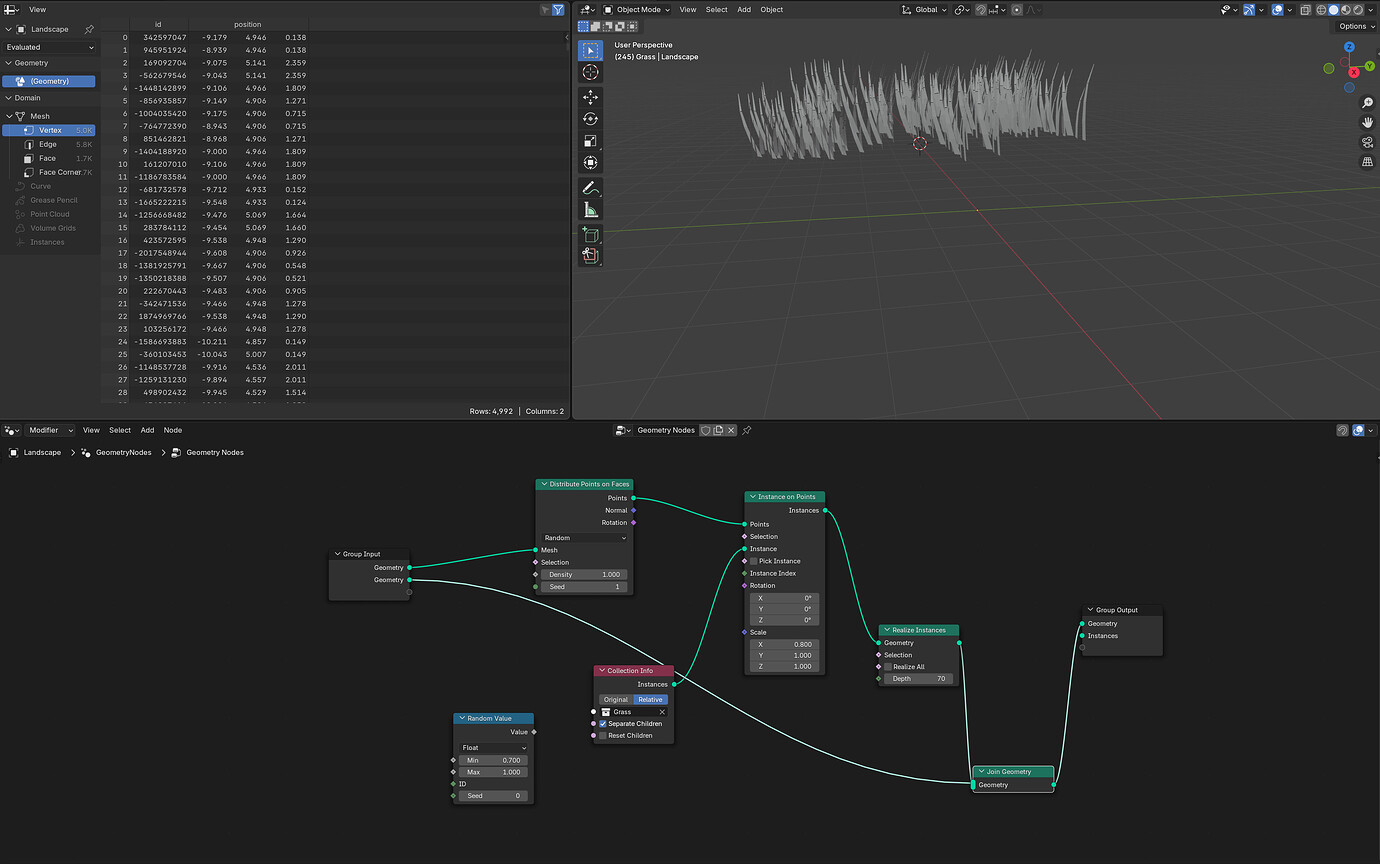Enable Reset Children in Collection Info
1380x864 pixels.
point(603,735)
